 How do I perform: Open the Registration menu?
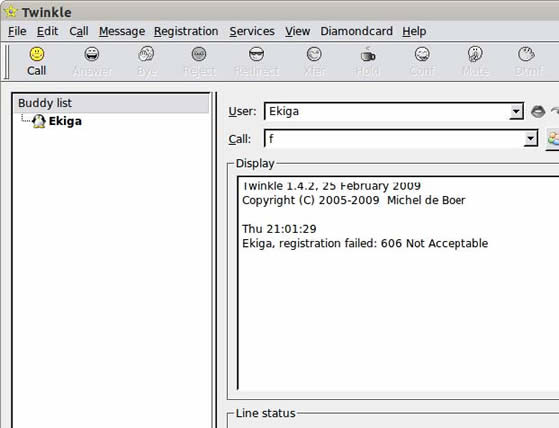[186, 31]
